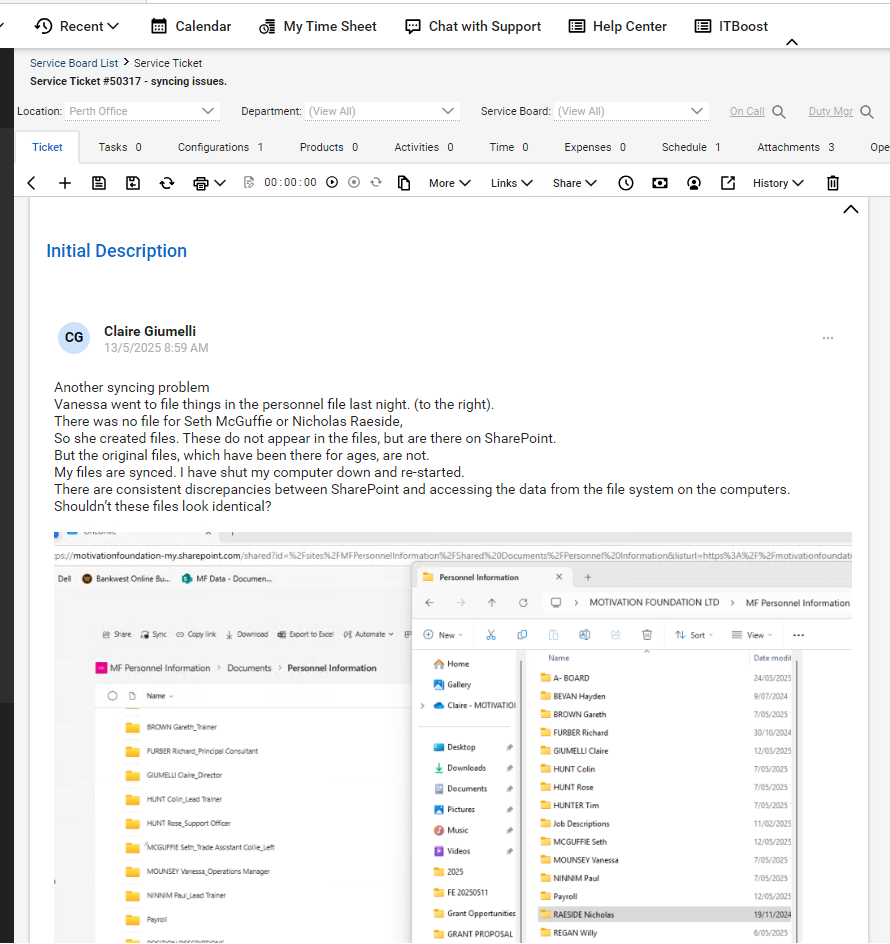The width and height of the screenshot is (890, 944).
Task: Click the copy documents icon
Action: click(x=404, y=183)
